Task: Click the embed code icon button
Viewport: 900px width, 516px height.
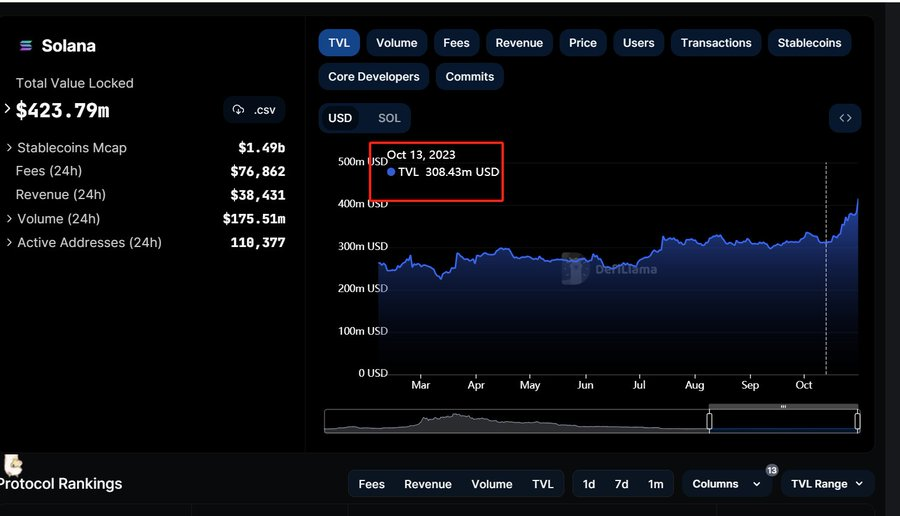Action: point(845,118)
